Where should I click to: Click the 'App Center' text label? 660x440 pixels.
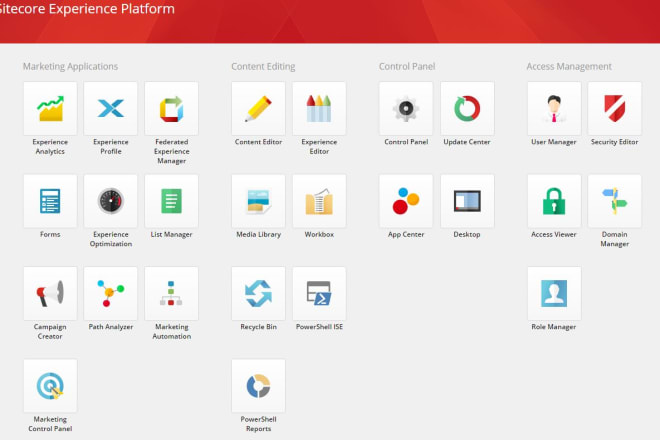click(406, 235)
